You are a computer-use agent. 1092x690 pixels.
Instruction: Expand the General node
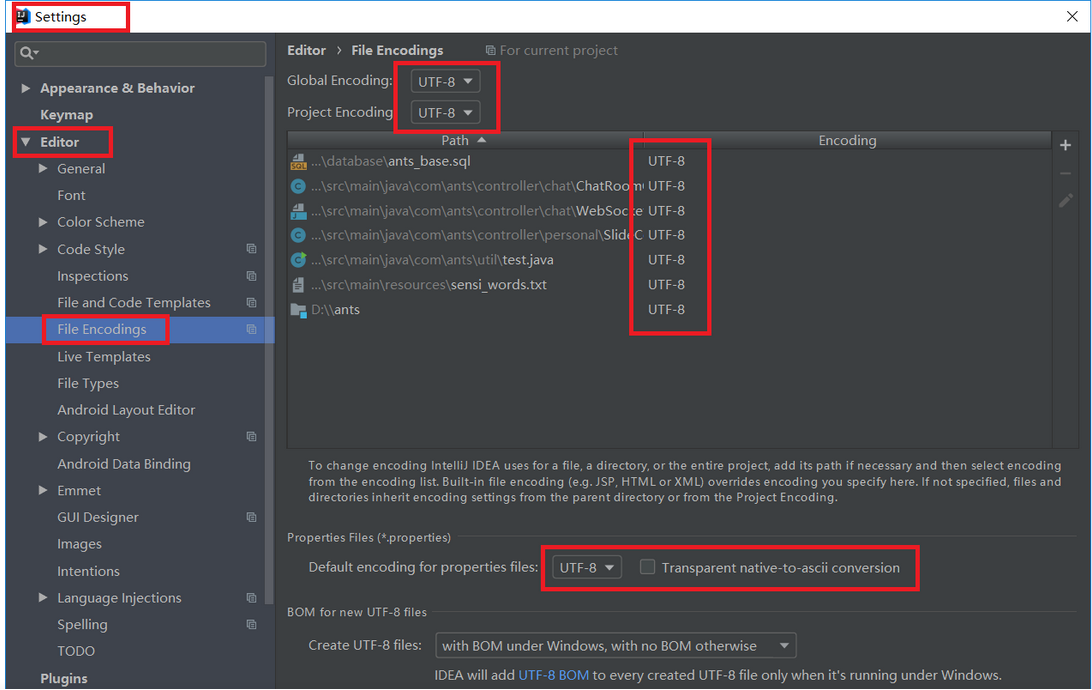pyautogui.click(x=42, y=168)
